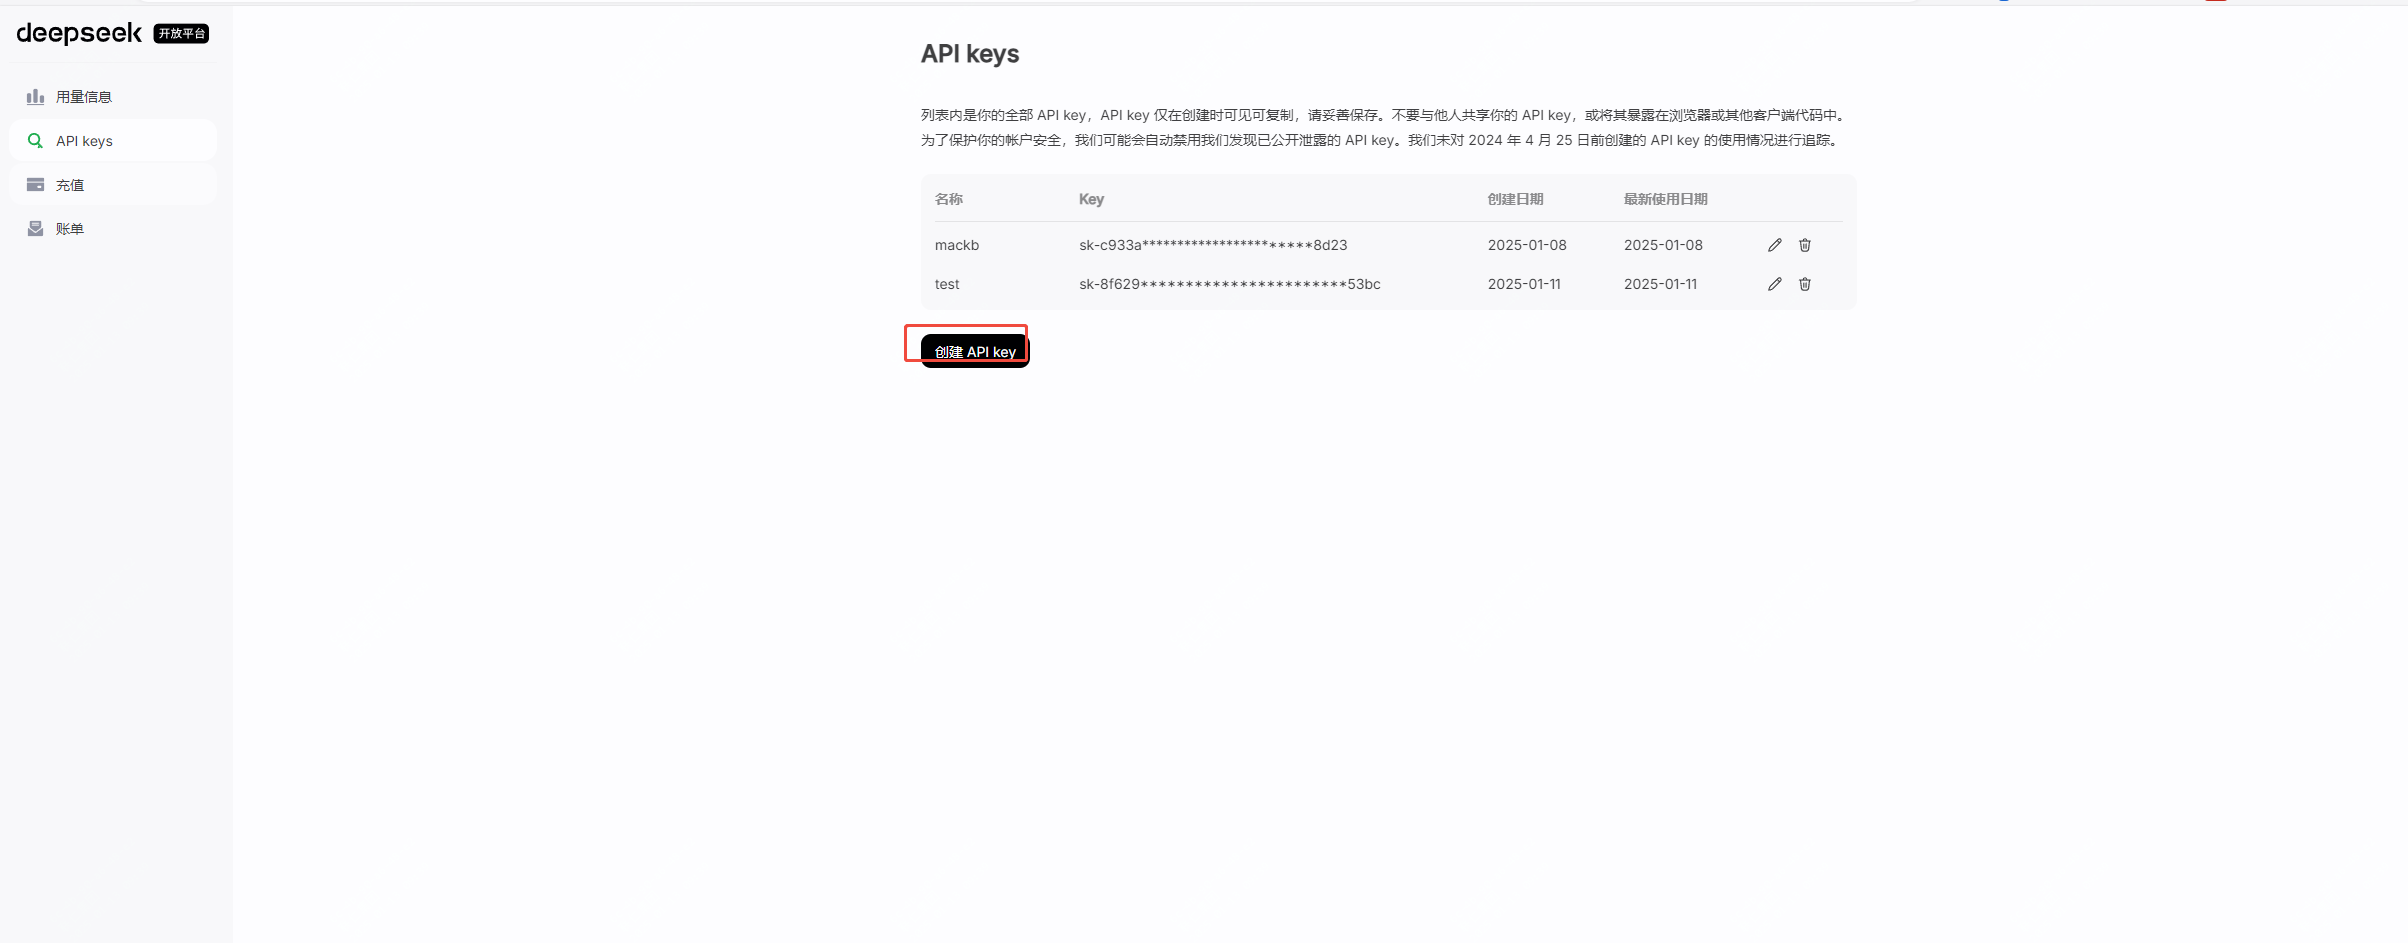Click the bill icon next to 账单

click(35, 229)
